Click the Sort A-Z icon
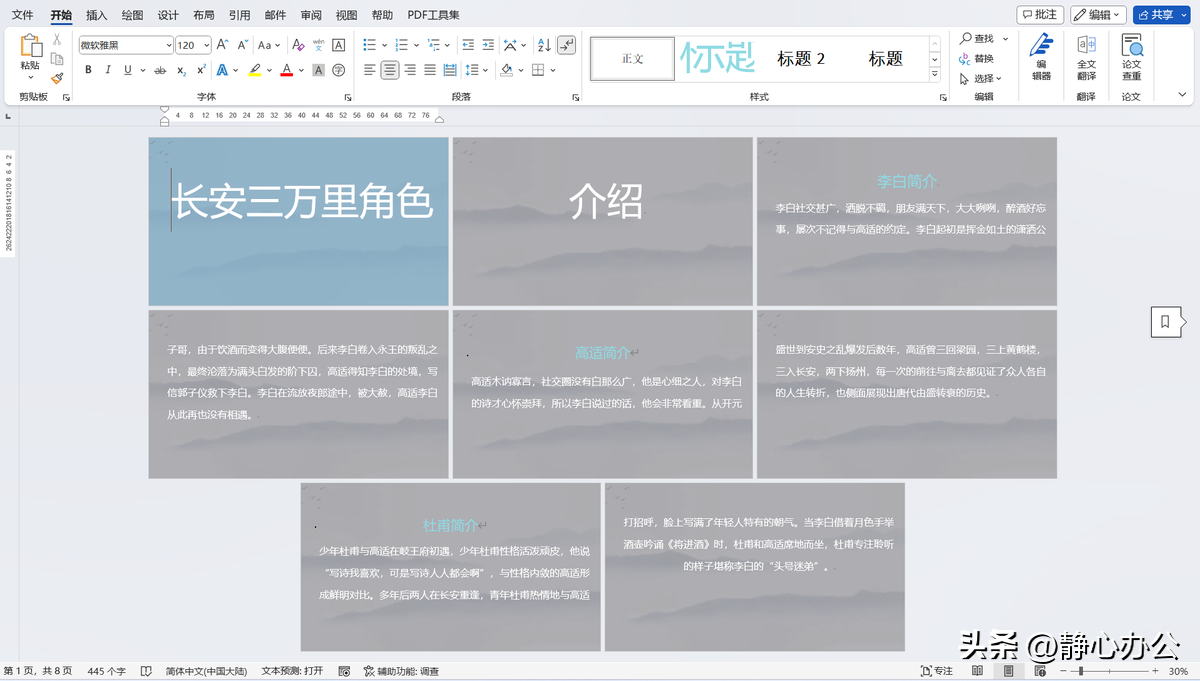 [544, 45]
